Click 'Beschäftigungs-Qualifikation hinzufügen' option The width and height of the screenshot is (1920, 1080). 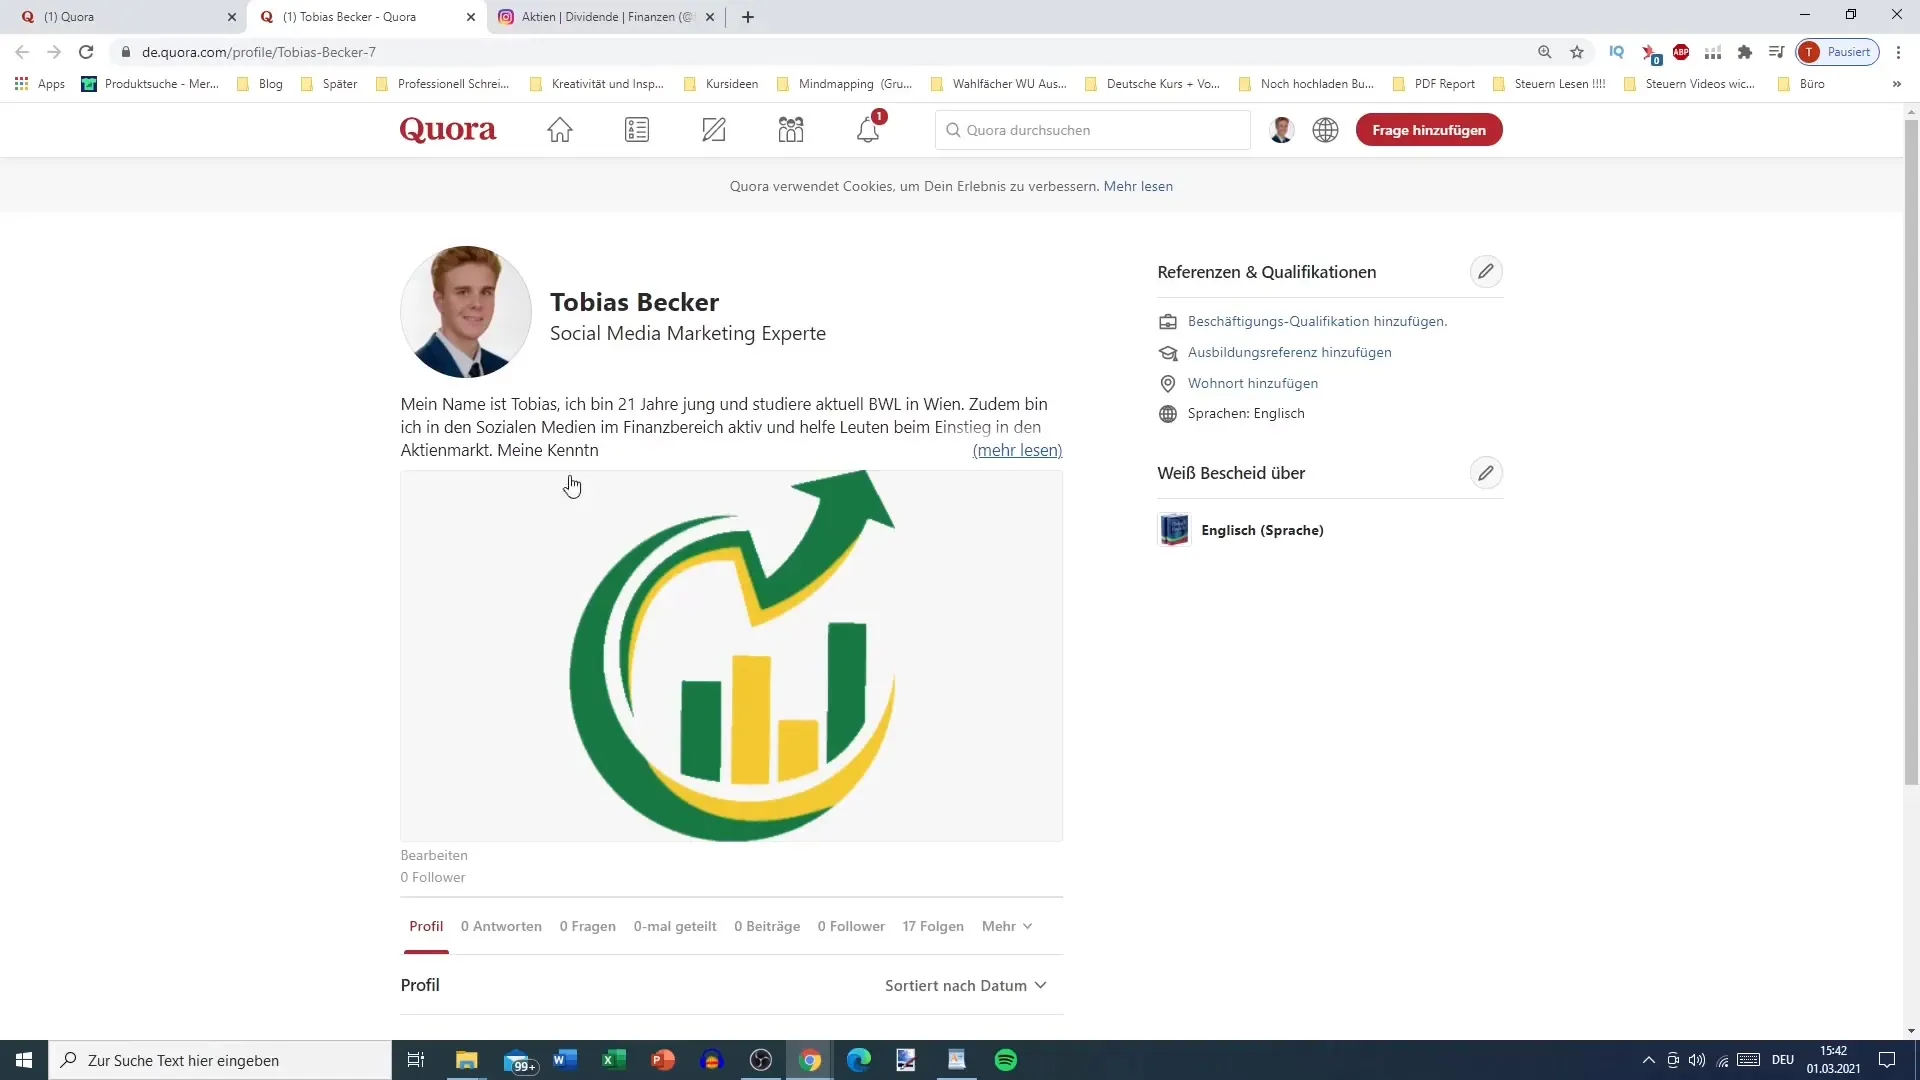pos(1317,322)
